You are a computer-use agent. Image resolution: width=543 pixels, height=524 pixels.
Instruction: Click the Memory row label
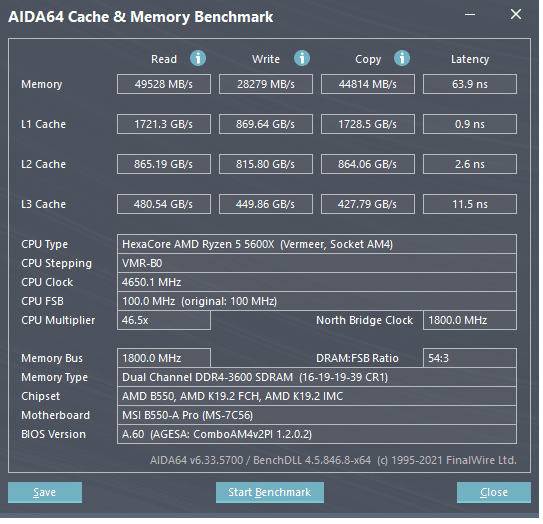pos(42,84)
